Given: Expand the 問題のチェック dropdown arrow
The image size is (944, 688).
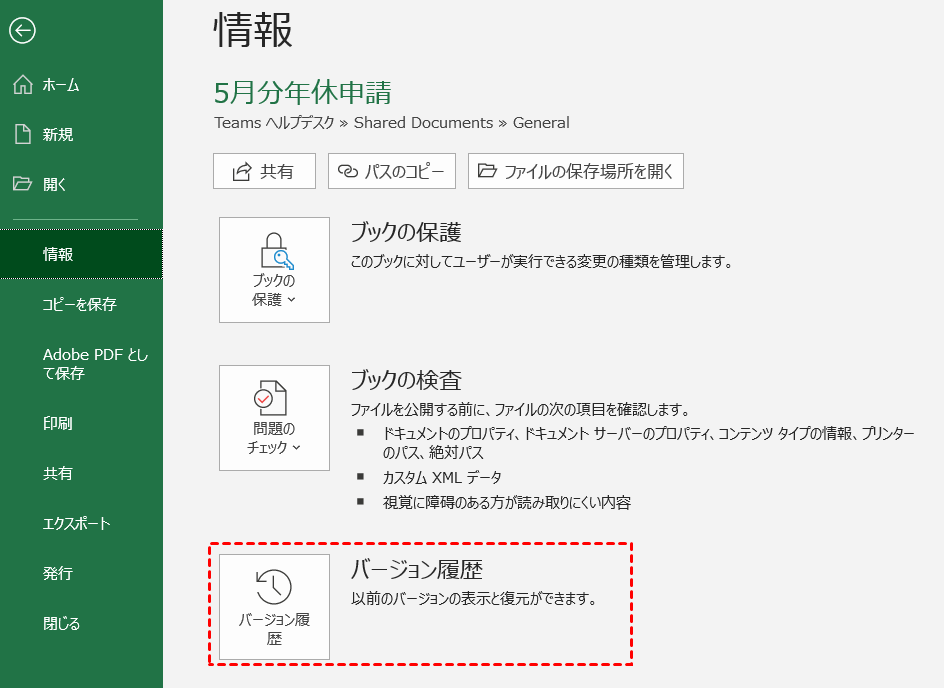Looking at the screenshot, I should tap(297, 448).
